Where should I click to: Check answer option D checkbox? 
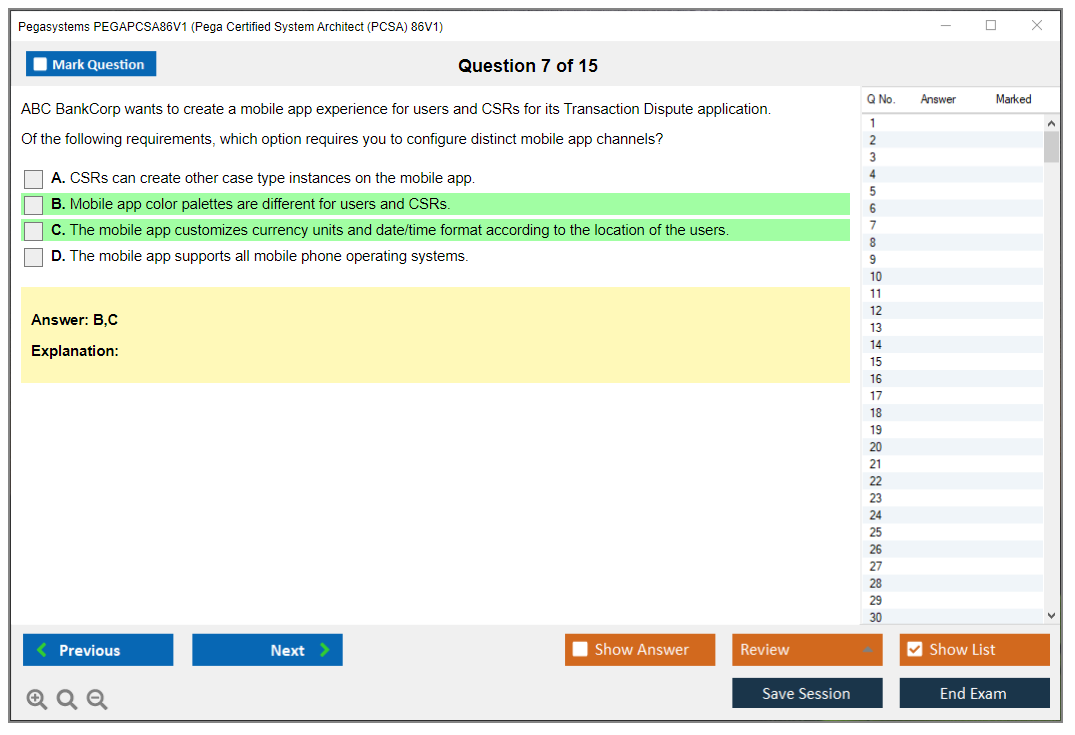tap(34, 257)
